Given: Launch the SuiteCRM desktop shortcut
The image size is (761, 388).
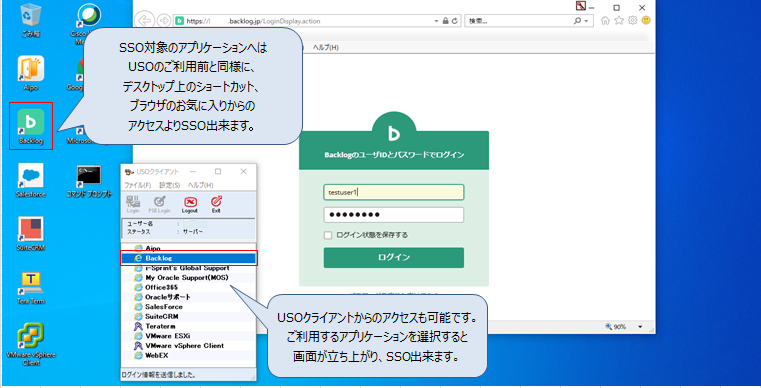Looking at the screenshot, I should [31, 234].
